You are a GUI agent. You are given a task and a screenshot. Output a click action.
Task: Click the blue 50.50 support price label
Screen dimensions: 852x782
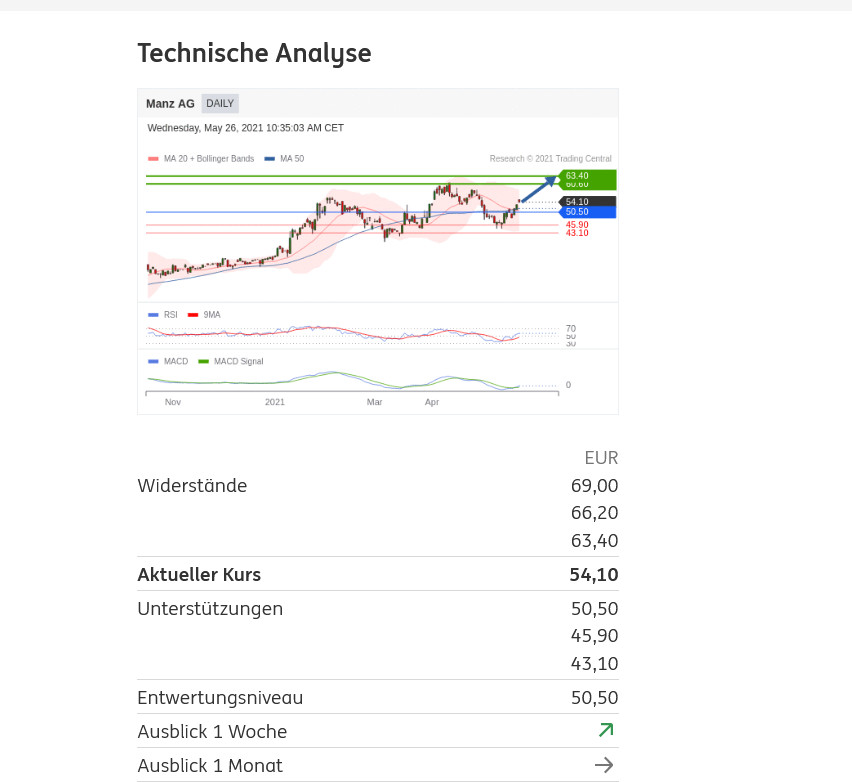click(x=587, y=212)
